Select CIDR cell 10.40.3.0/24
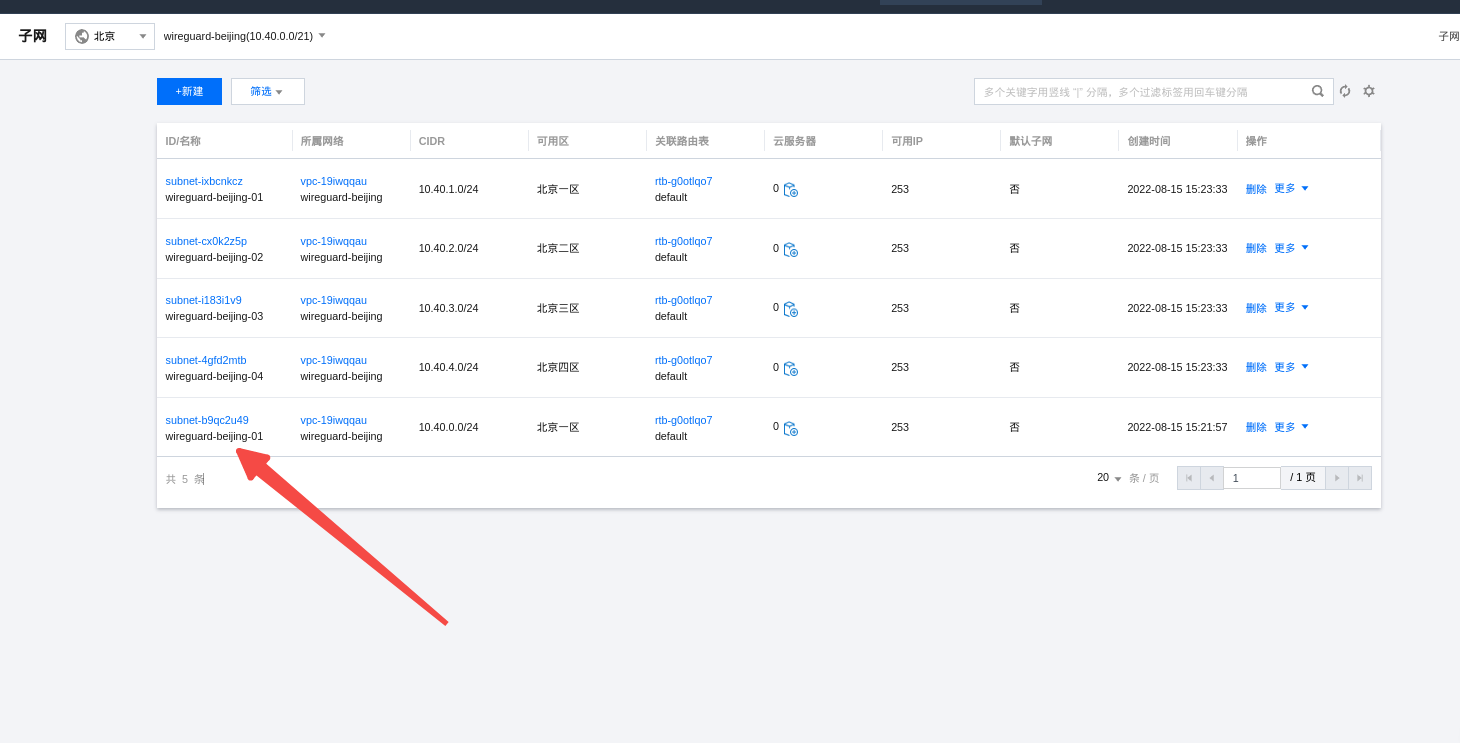The image size is (1460, 743). [x=448, y=308]
